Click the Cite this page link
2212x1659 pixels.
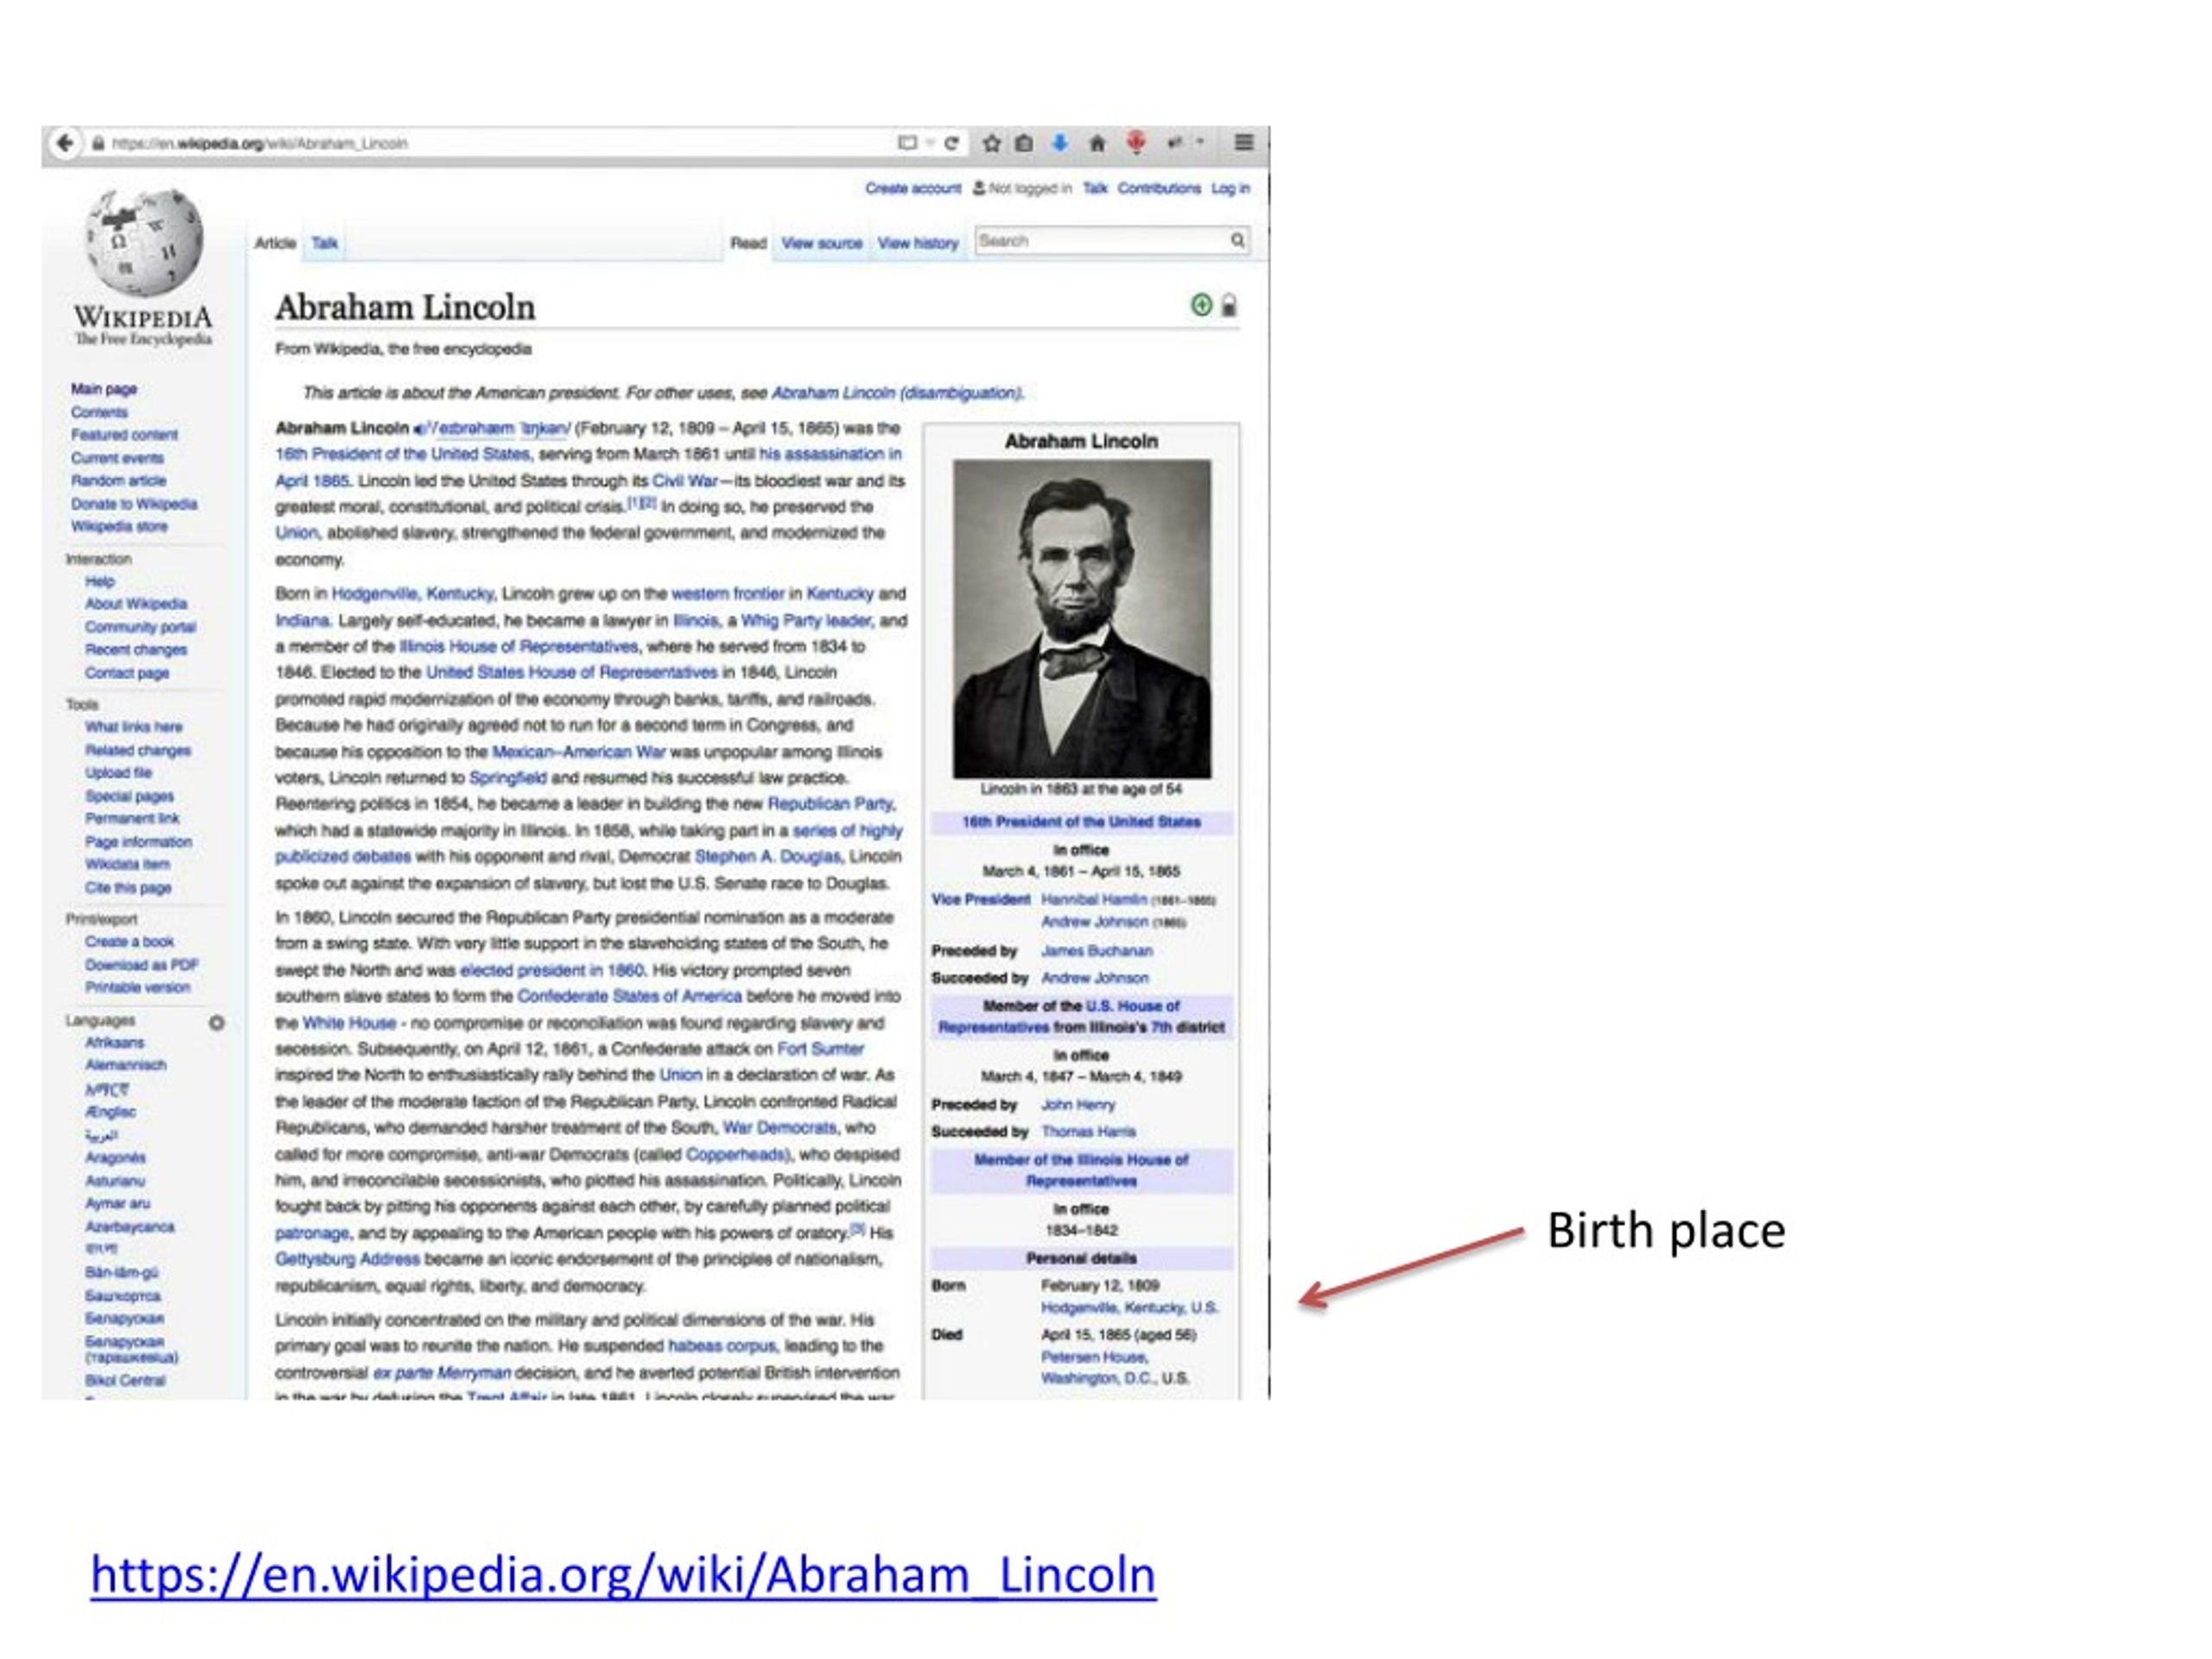pyautogui.click(x=128, y=888)
